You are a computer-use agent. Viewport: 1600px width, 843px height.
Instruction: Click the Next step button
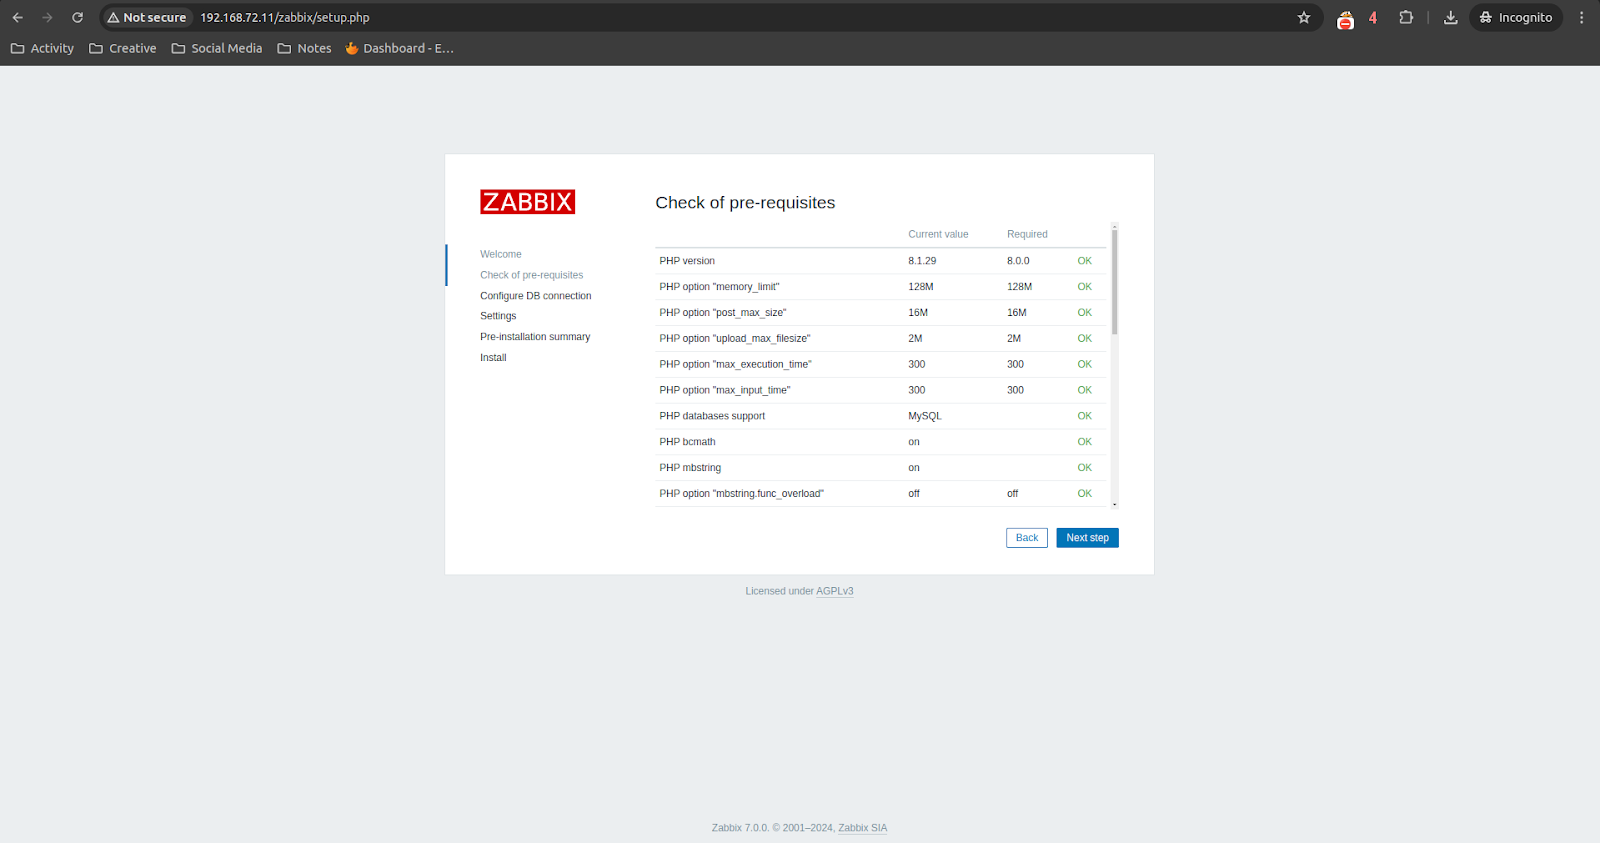(1088, 538)
